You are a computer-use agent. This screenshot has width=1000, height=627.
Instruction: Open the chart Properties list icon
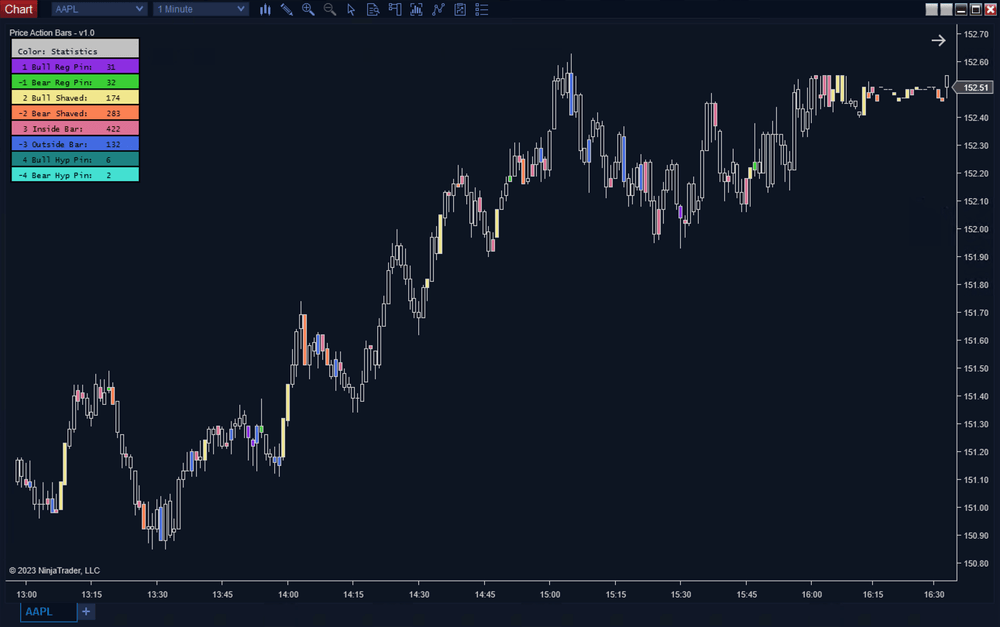481,9
